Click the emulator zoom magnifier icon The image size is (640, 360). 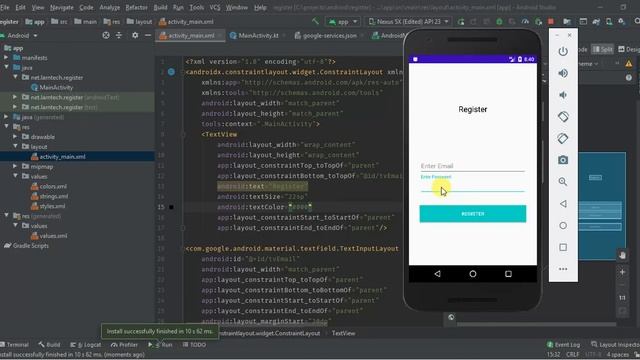[x=563, y=182]
